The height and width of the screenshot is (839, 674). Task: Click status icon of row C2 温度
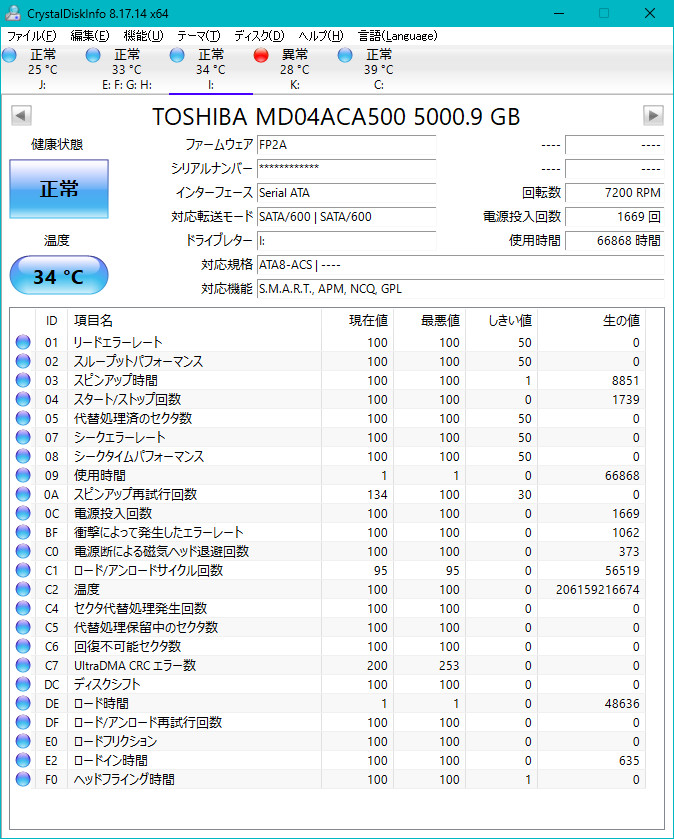23,589
